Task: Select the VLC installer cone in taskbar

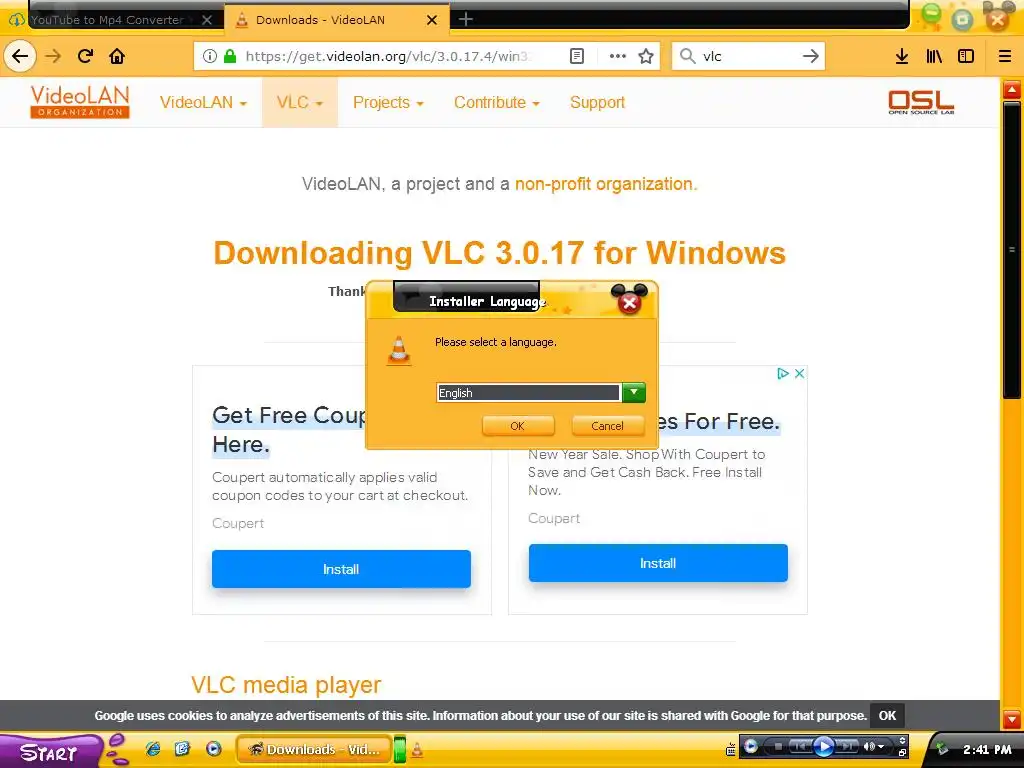Action: pyautogui.click(x=417, y=750)
